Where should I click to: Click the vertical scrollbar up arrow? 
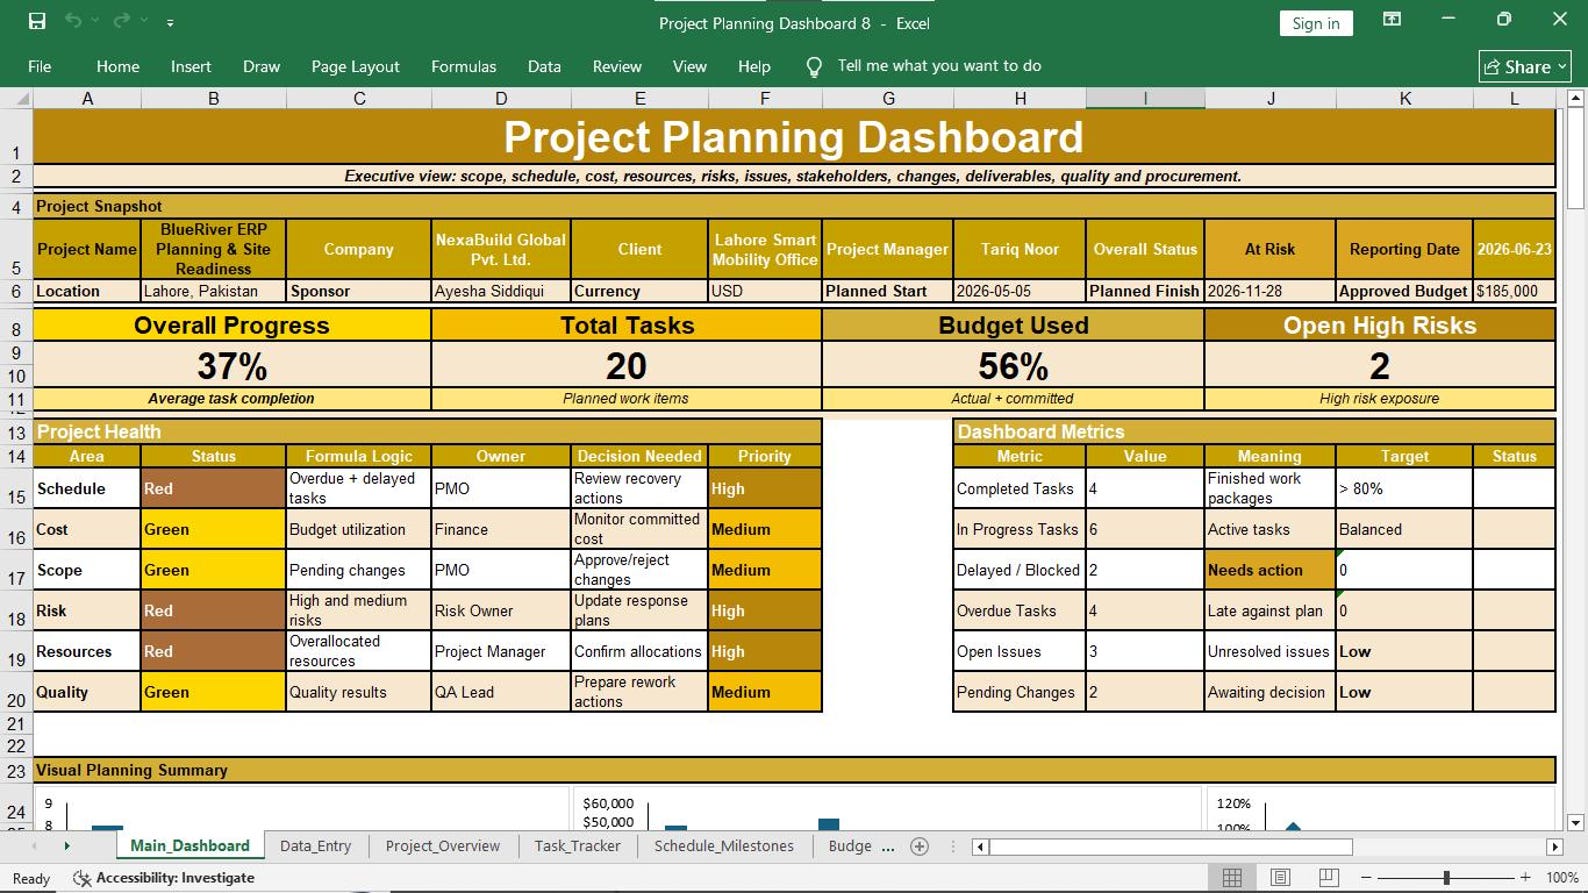1575,98
